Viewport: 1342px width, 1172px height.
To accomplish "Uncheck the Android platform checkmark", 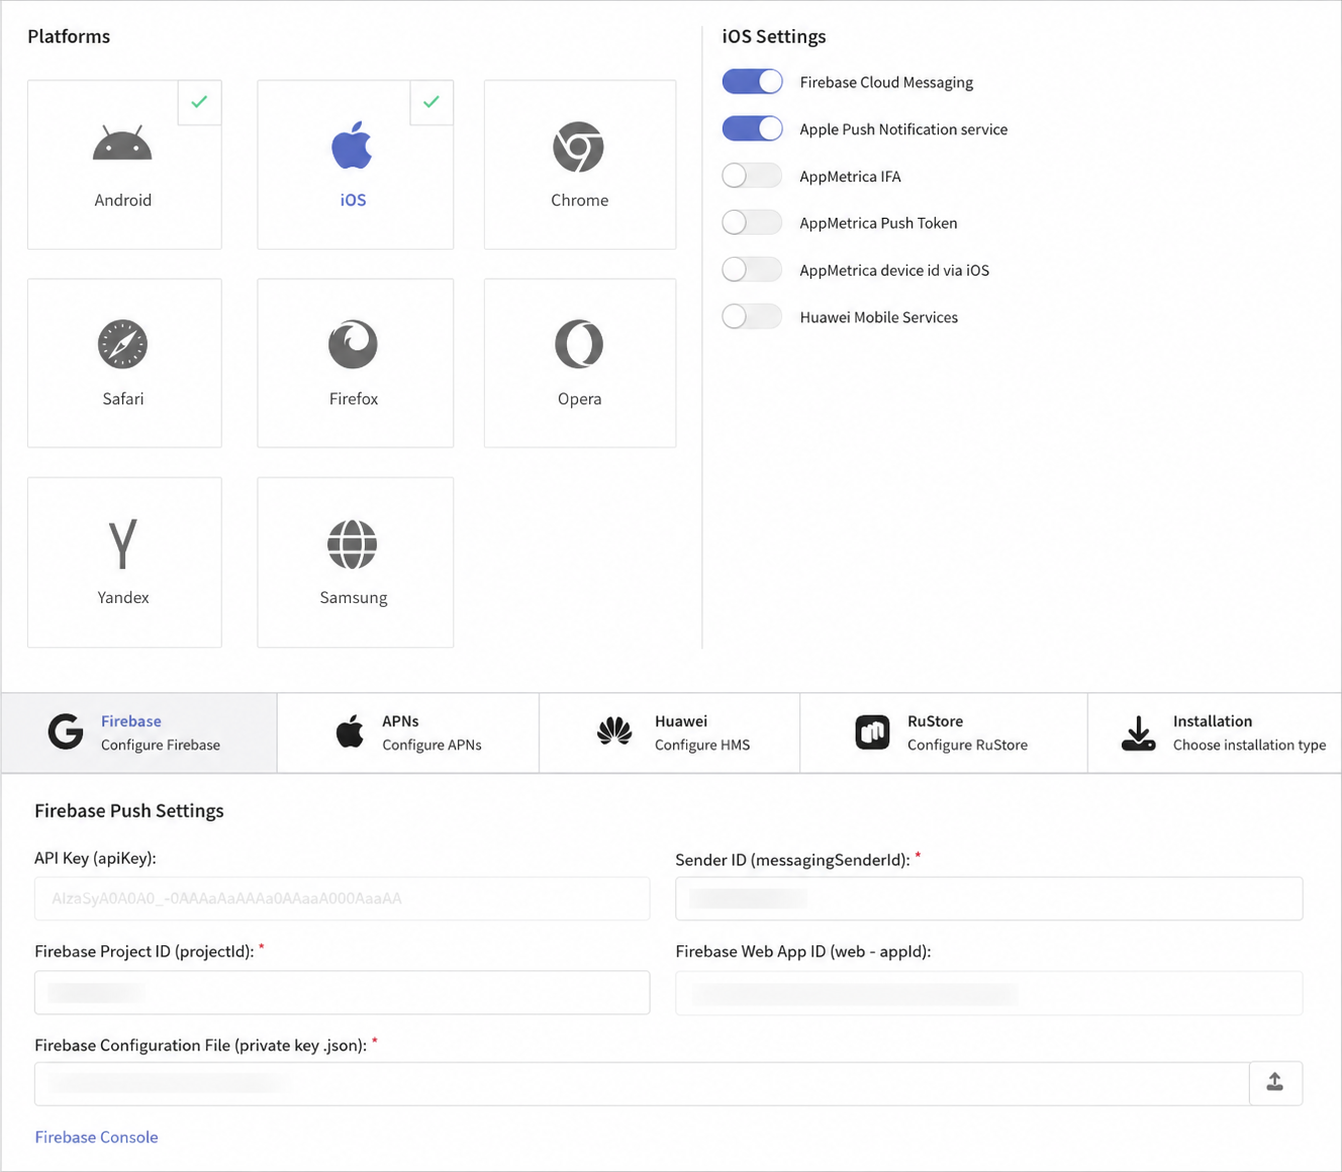I will click(x=199, y=102).
